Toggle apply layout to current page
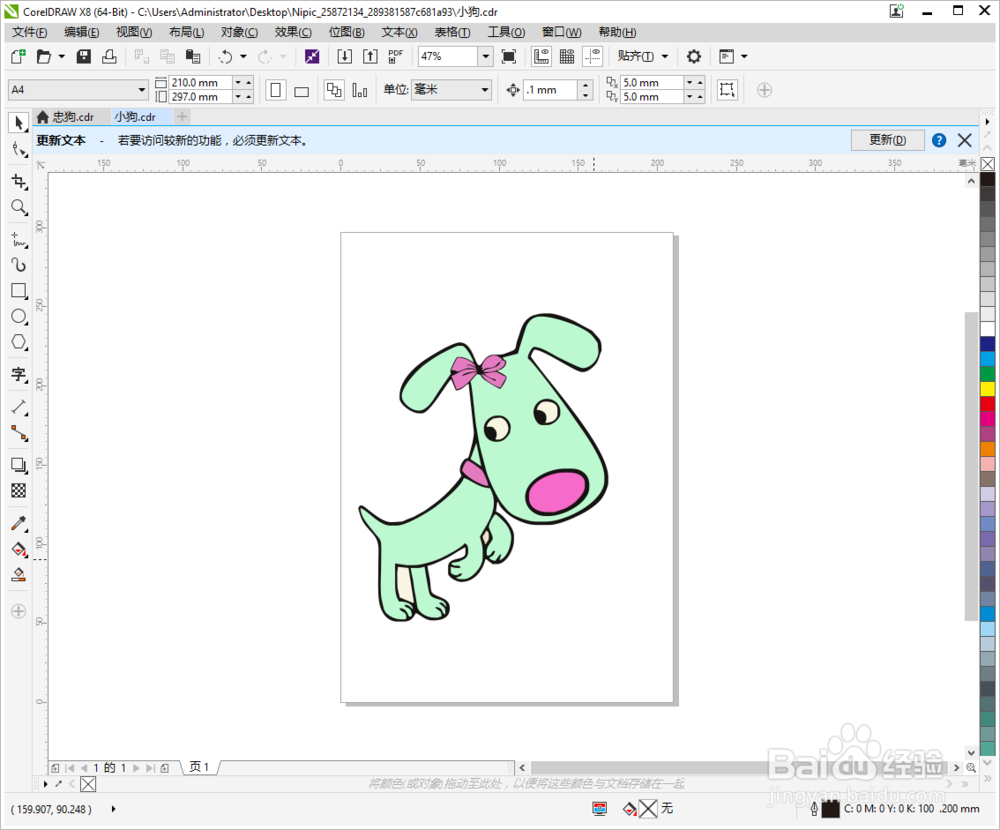1000x830 pixels. click(x=360, y=90)
